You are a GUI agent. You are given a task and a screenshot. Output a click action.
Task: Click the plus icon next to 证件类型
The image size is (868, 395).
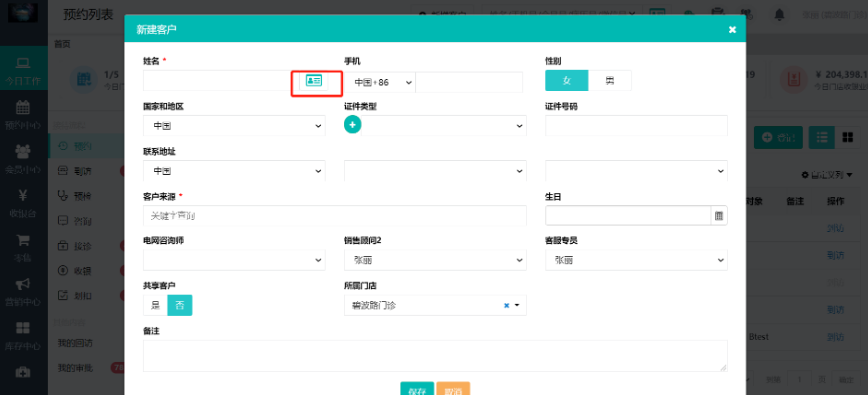click(353, 125)
